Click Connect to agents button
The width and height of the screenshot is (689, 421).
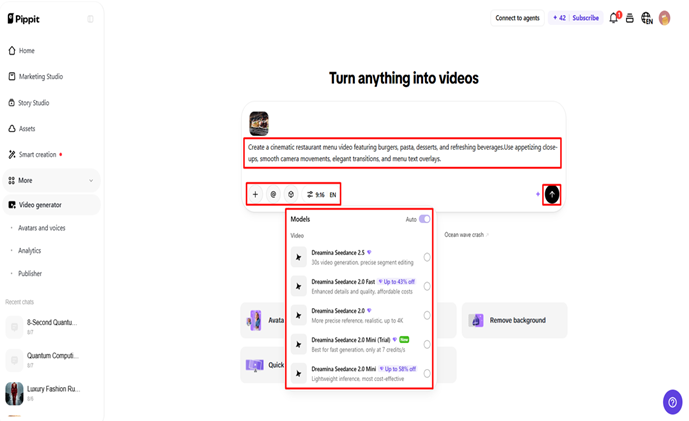[x=517, y=18]
